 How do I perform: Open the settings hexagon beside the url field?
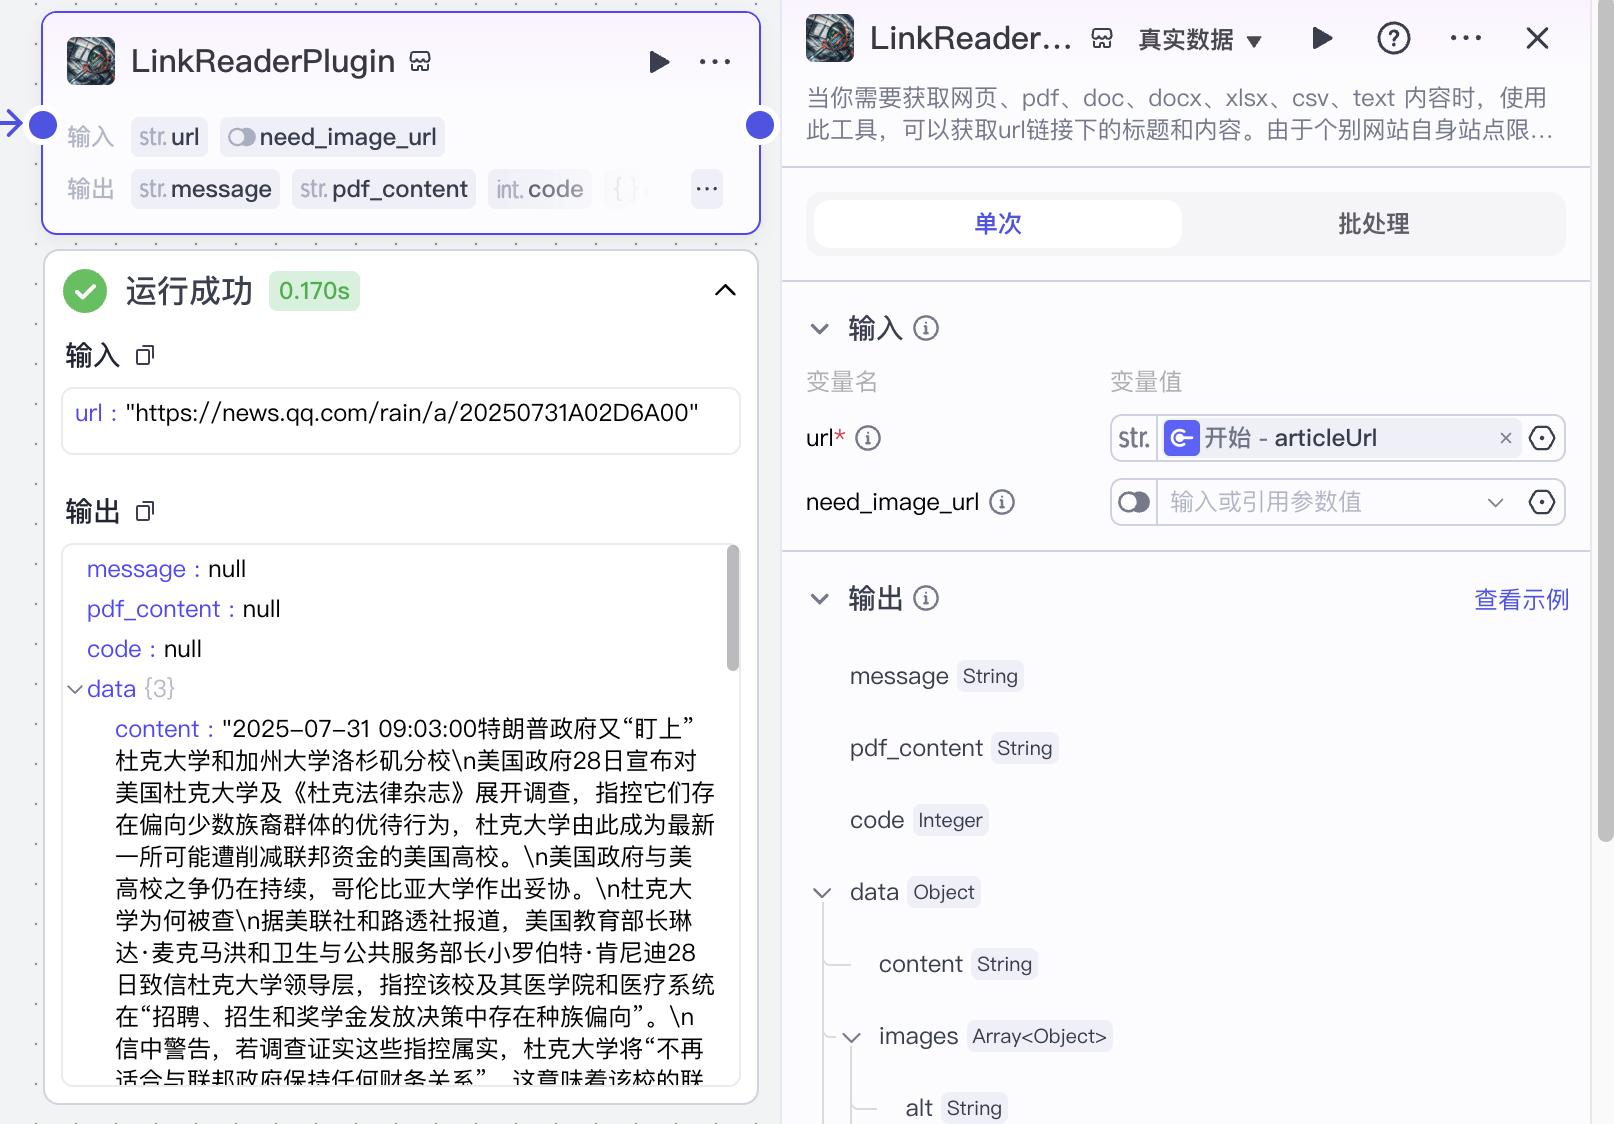click(1542, 437)
